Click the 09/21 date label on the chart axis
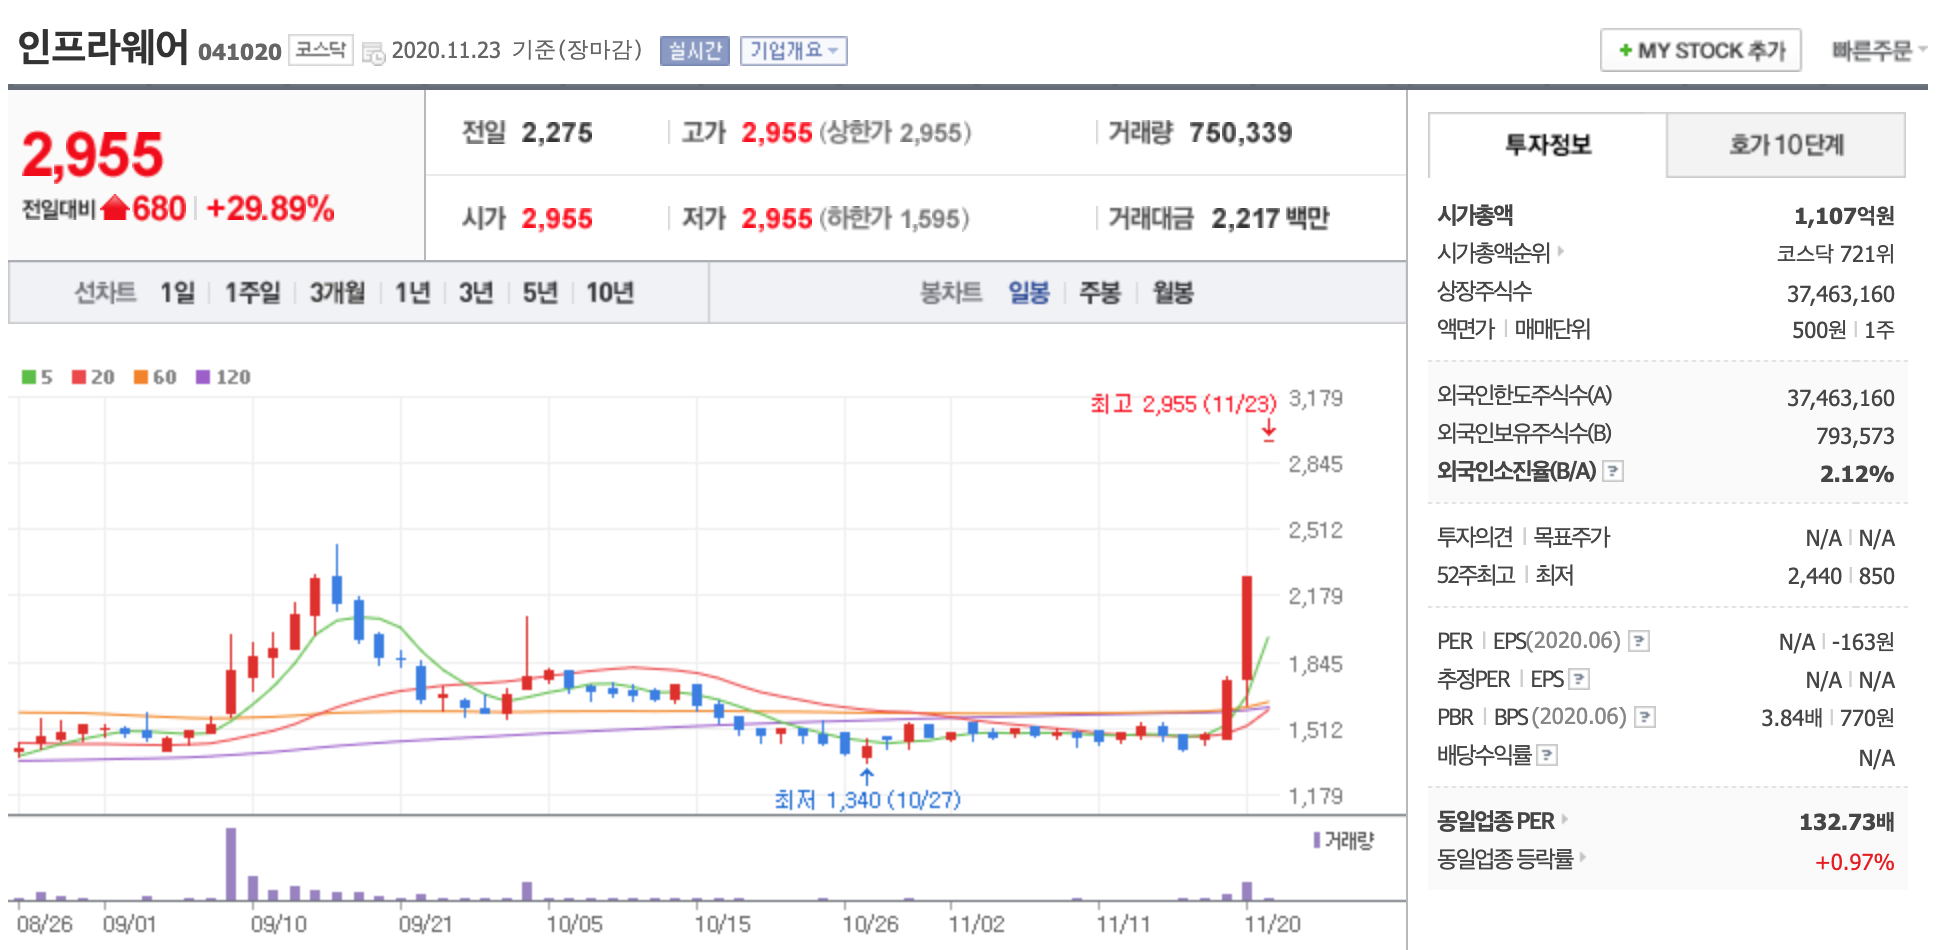 pyautogui.click(x=426, y=924)
